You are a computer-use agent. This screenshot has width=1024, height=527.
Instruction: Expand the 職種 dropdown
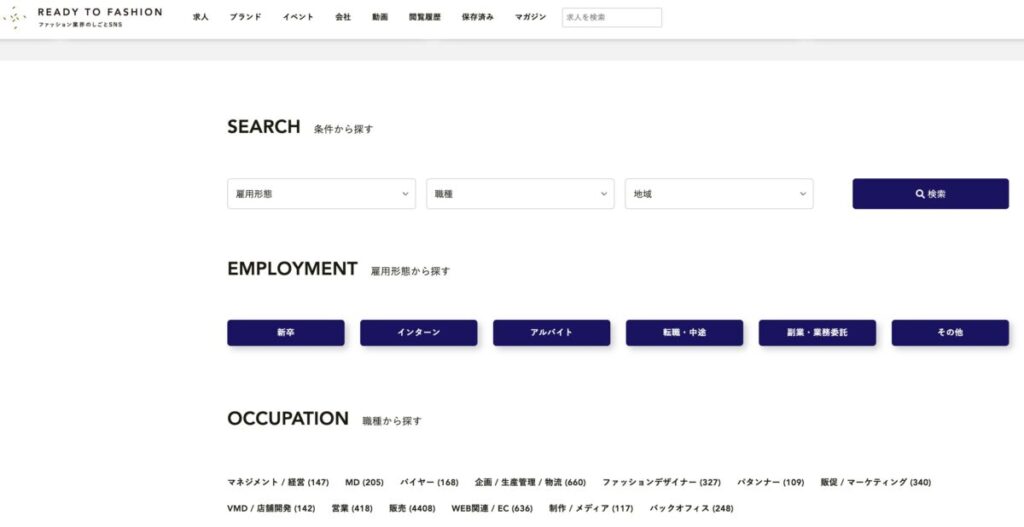(520, 194)
